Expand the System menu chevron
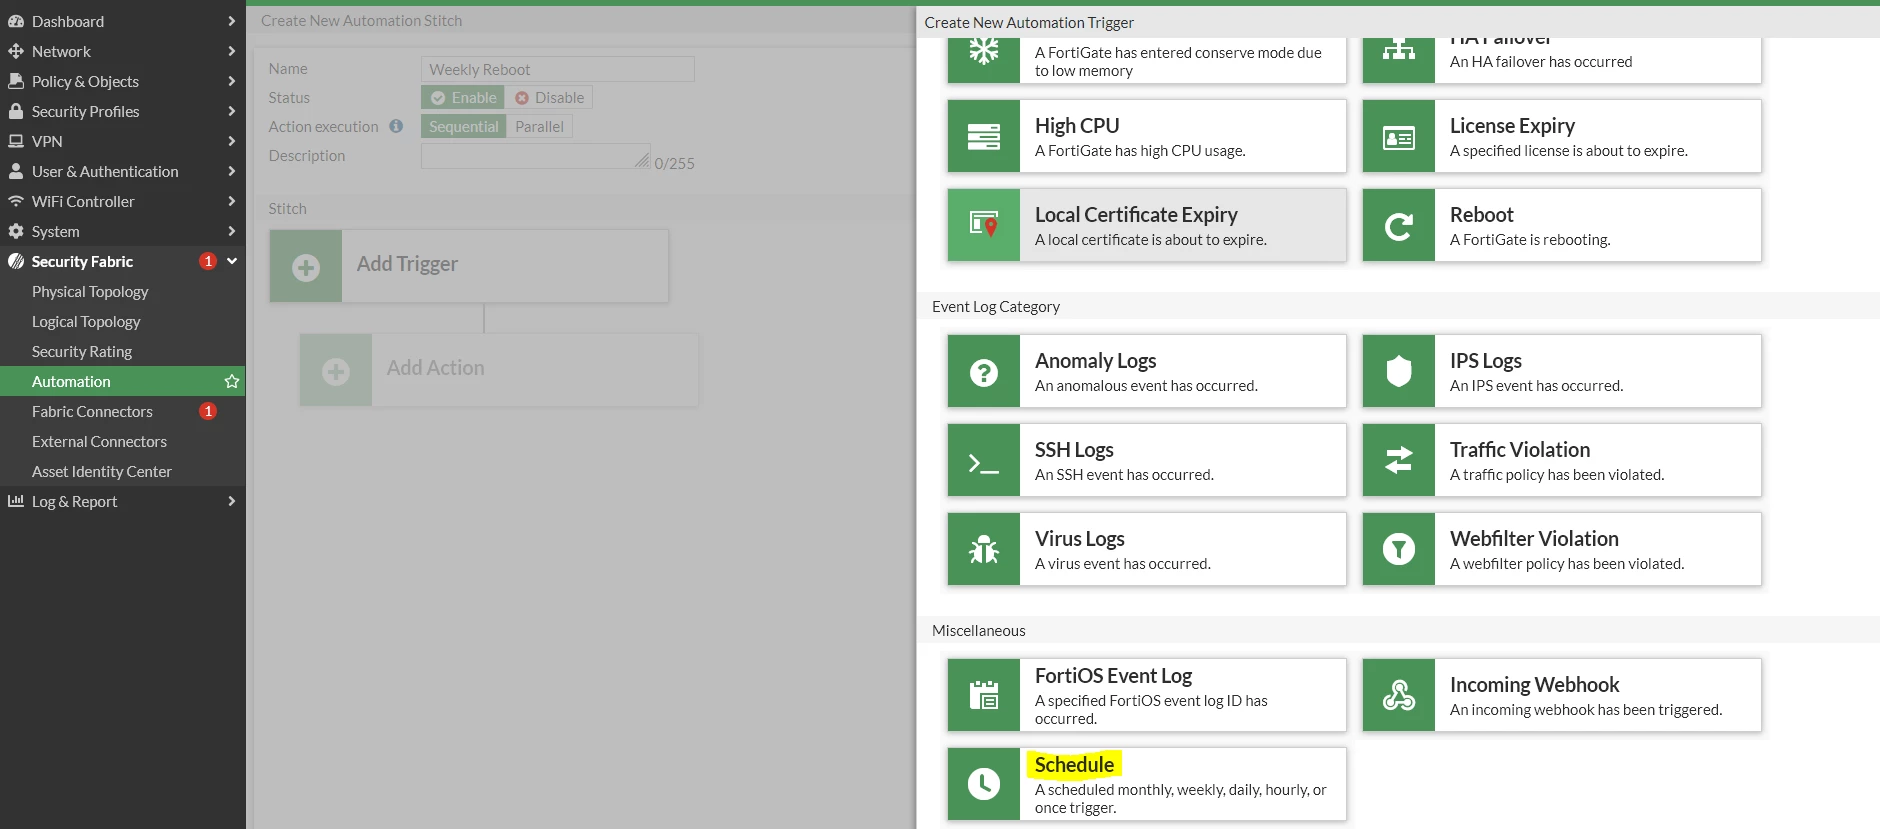This screenshot has height=829, width=1880. tap(232, 231)
